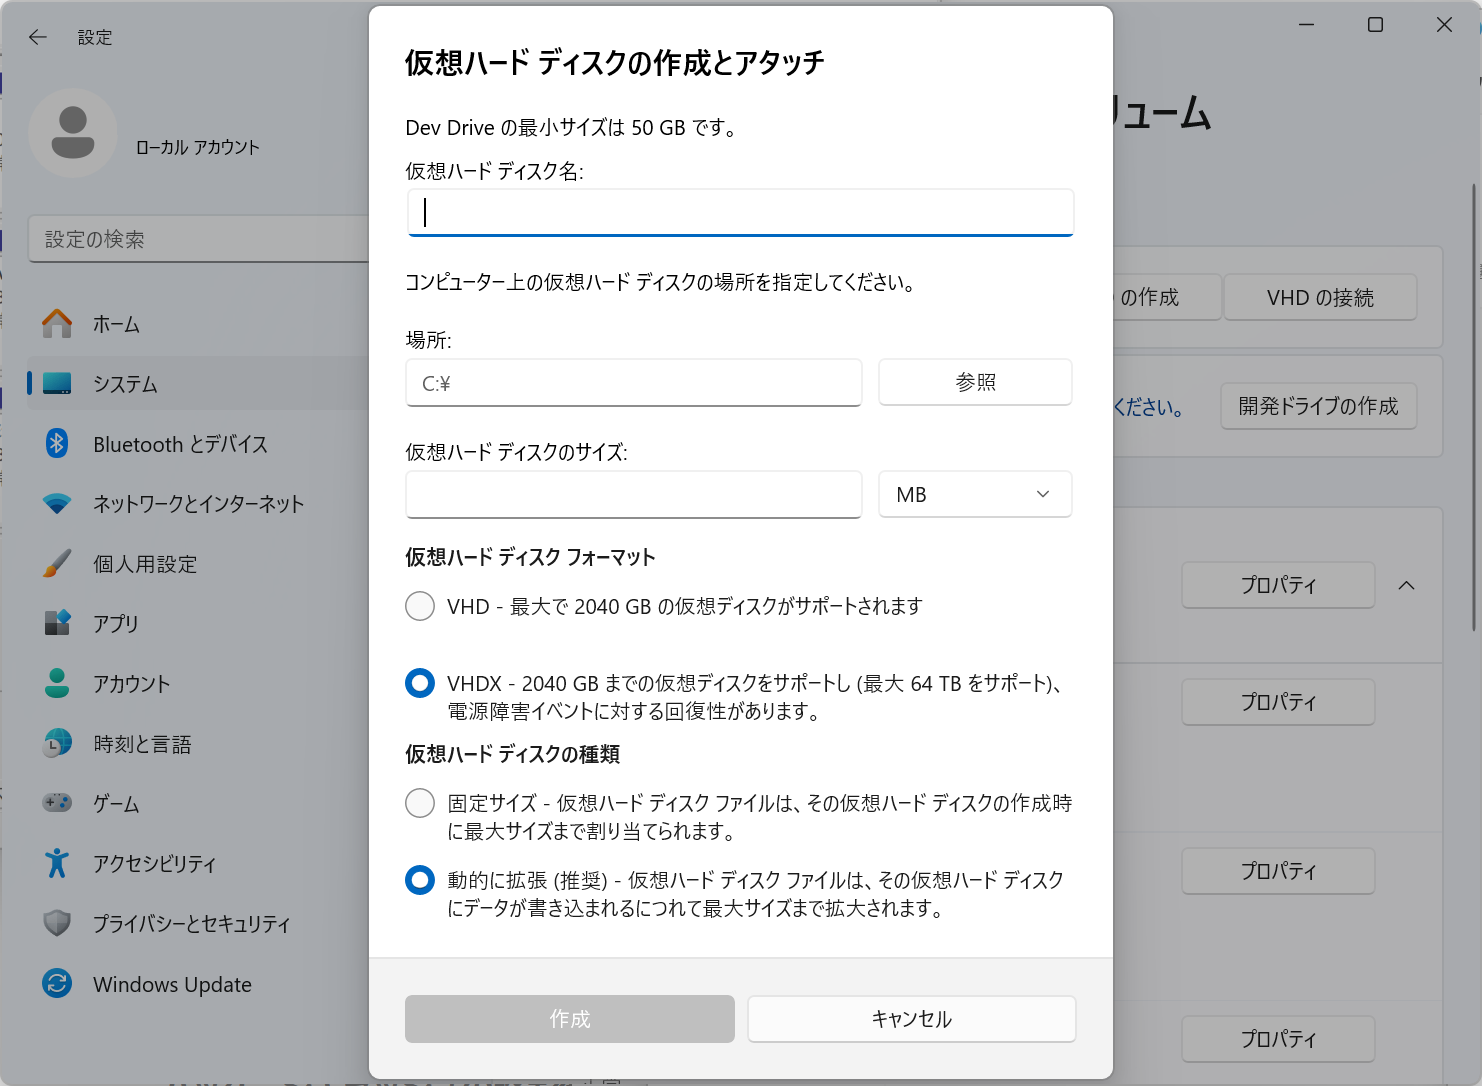Open the MB size unit dropdown
The height and width of the screenshot is (1086, 1482).
point(974,494)
